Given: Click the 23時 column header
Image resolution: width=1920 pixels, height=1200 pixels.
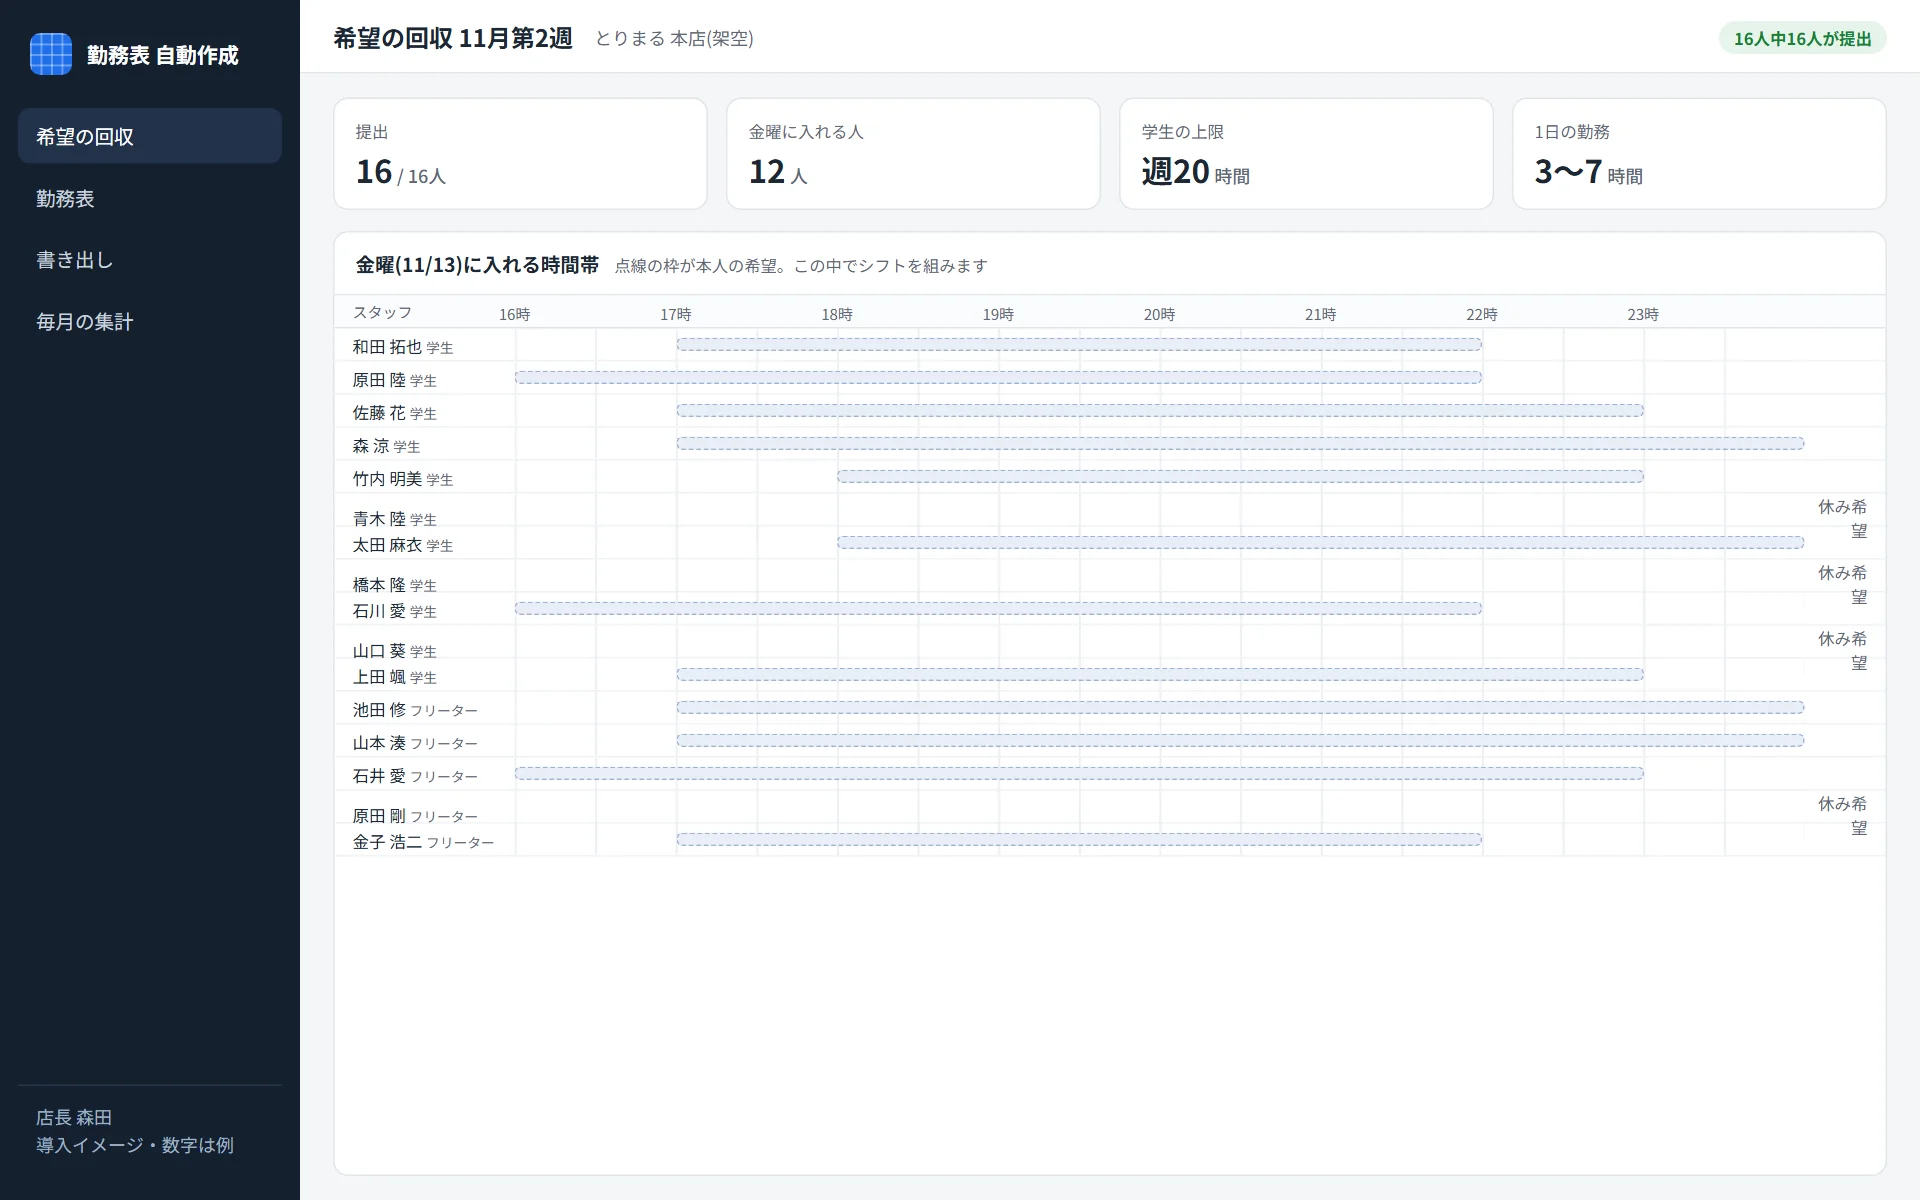Looking at the screenshot, I should coord(1643,314).
